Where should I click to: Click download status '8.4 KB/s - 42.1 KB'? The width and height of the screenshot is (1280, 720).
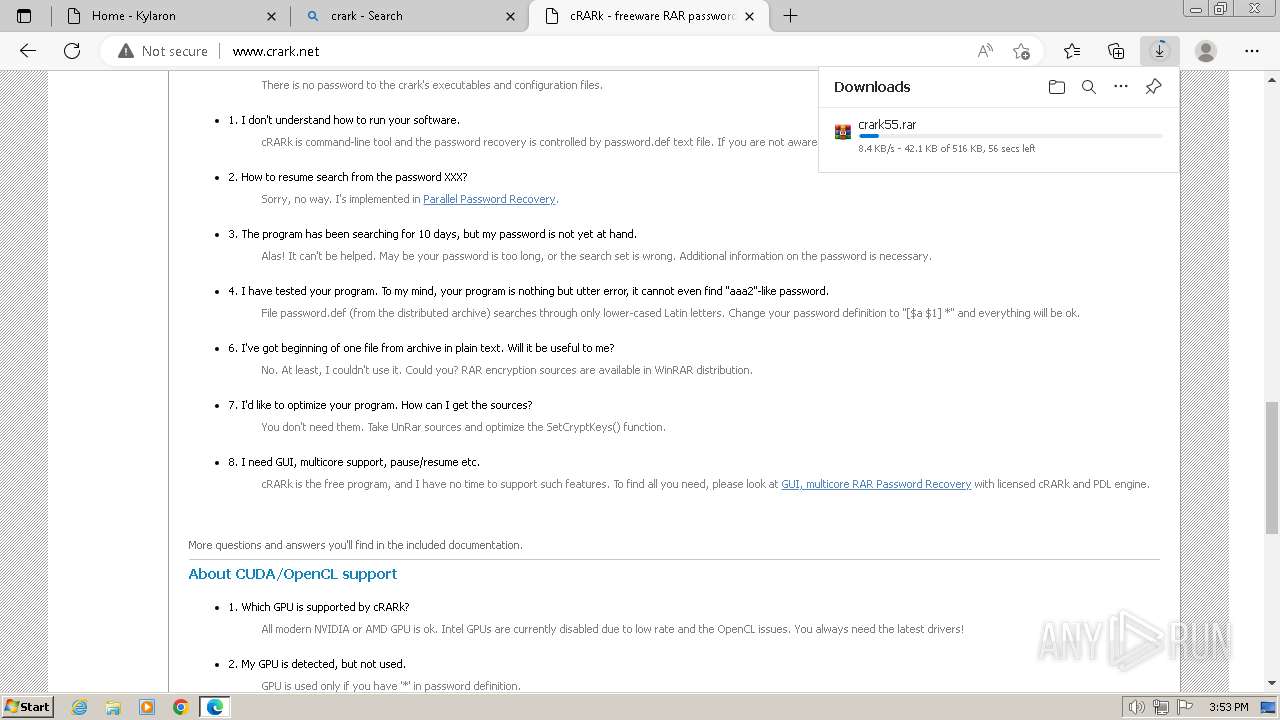pos(946,149)
